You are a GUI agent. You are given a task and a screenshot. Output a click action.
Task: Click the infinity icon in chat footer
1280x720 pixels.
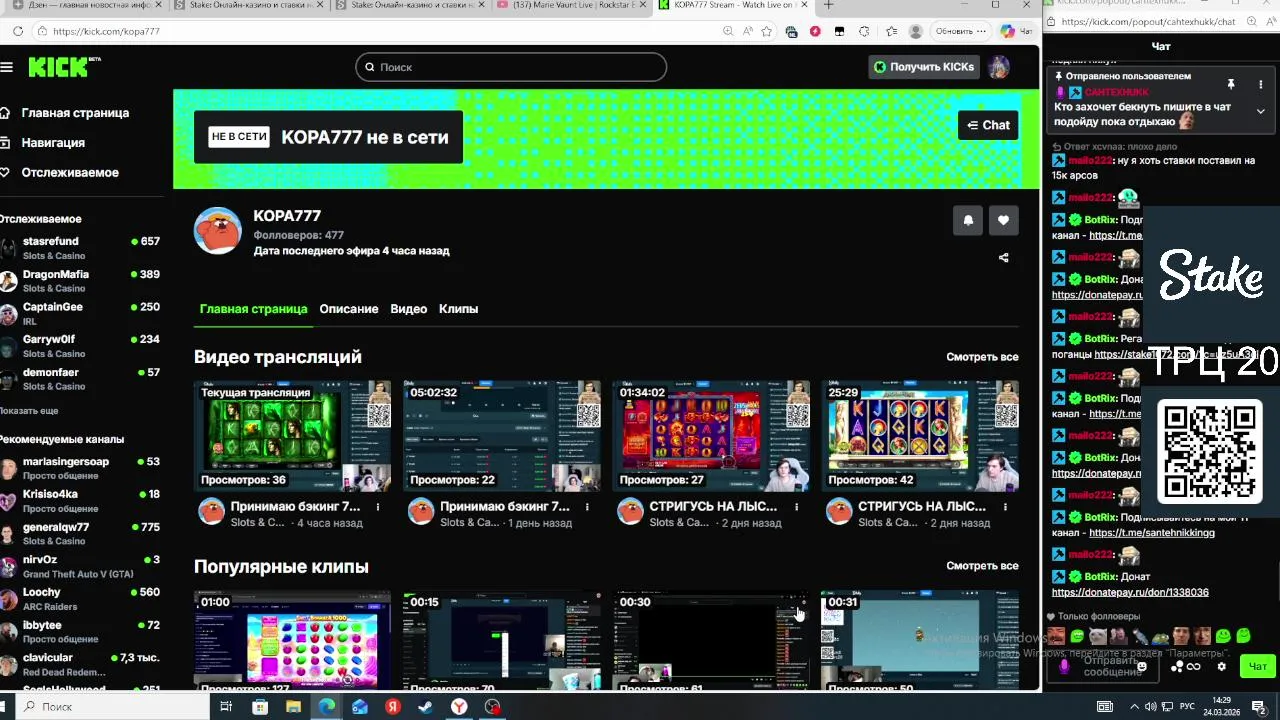[x=1193, y=667]
